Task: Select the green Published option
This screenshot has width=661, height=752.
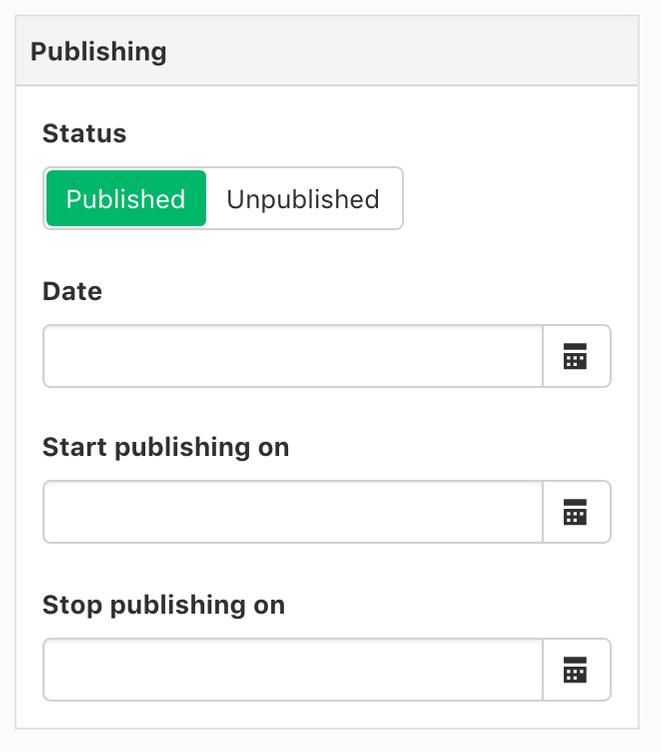Action: click(126, 199)
